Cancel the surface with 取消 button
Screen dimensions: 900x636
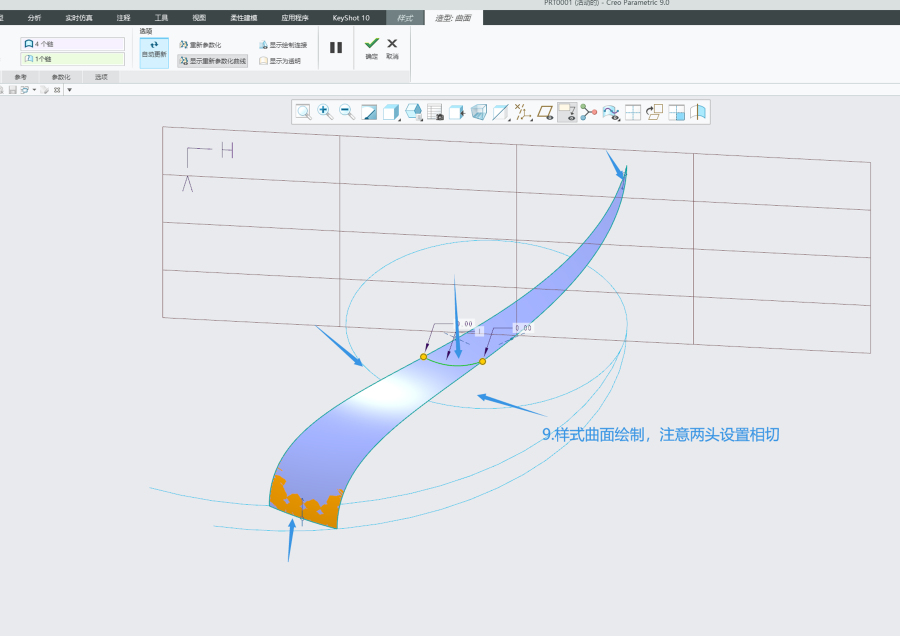(x=392, y=48)
